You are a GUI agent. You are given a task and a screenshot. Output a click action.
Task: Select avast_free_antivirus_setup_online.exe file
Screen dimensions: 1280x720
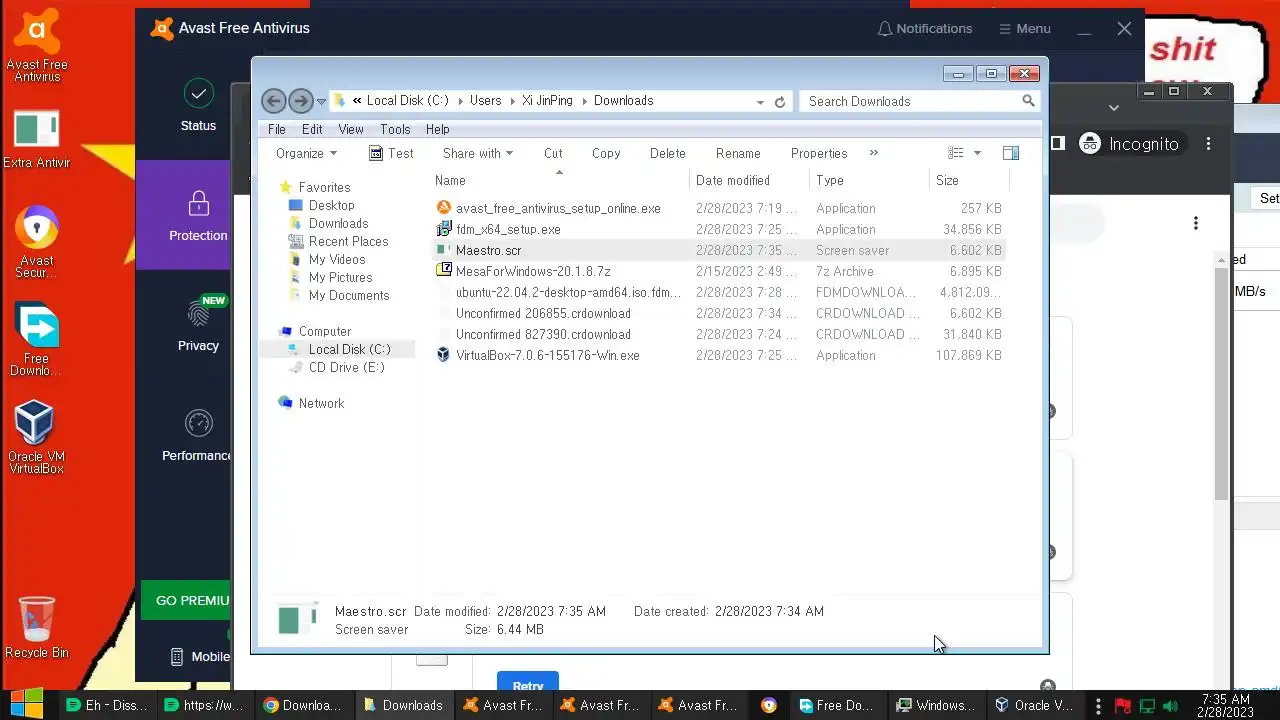(x=718, y=208)
